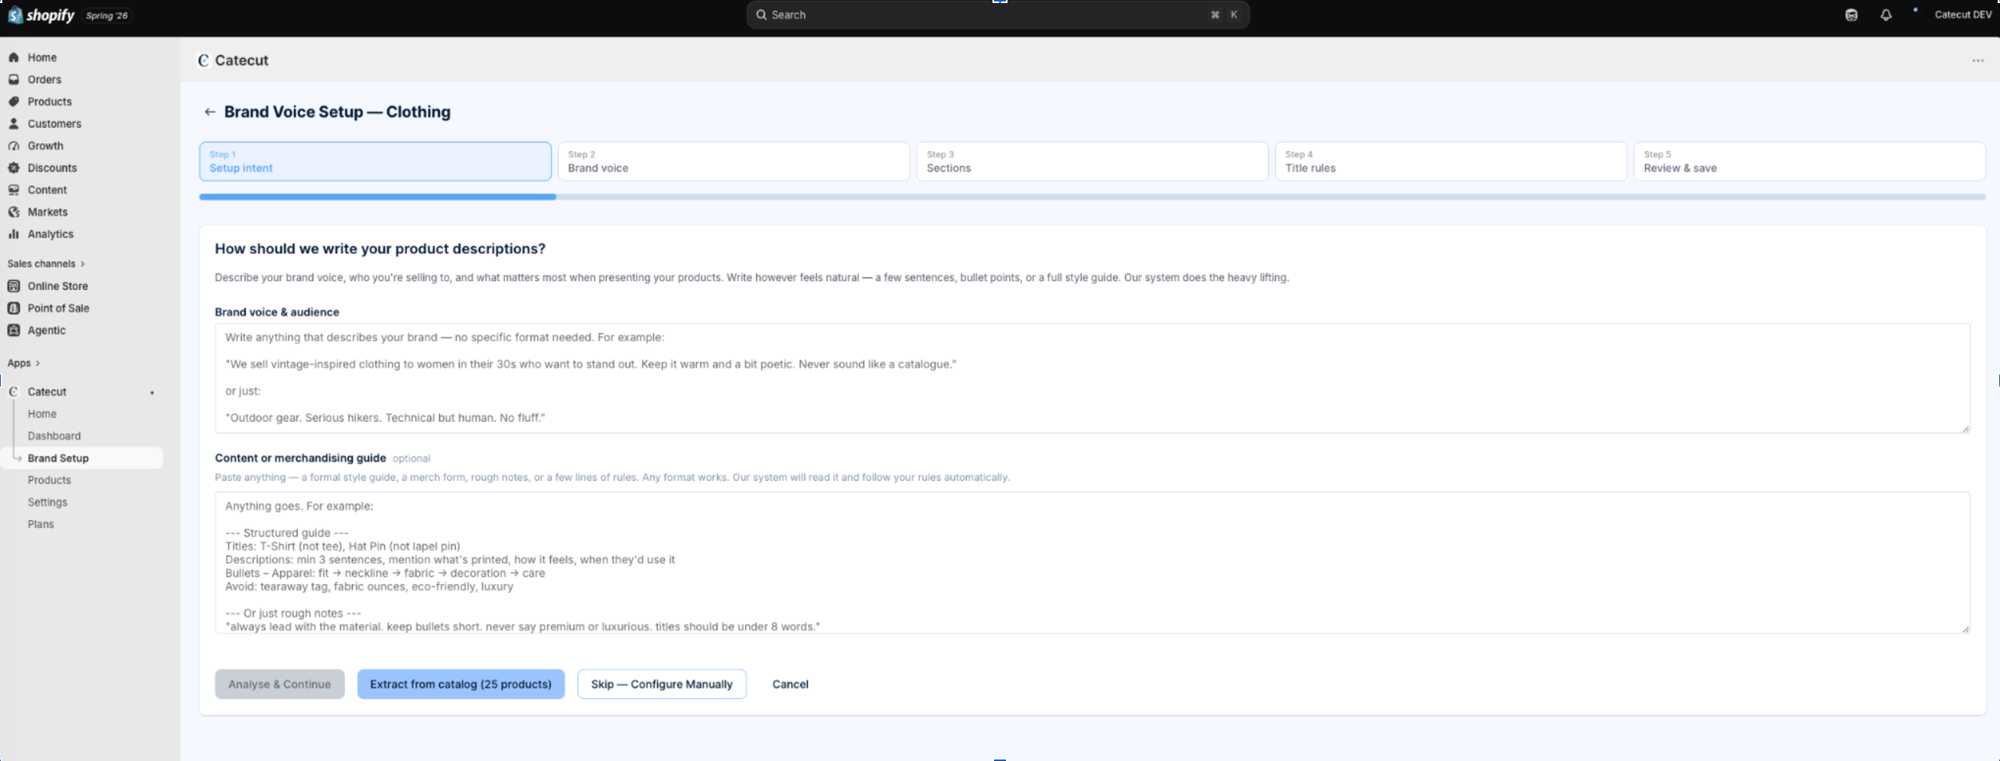Viewport: 2000px width, 761px height.
Task: Open Point of Sale channel
Action: 58,308
